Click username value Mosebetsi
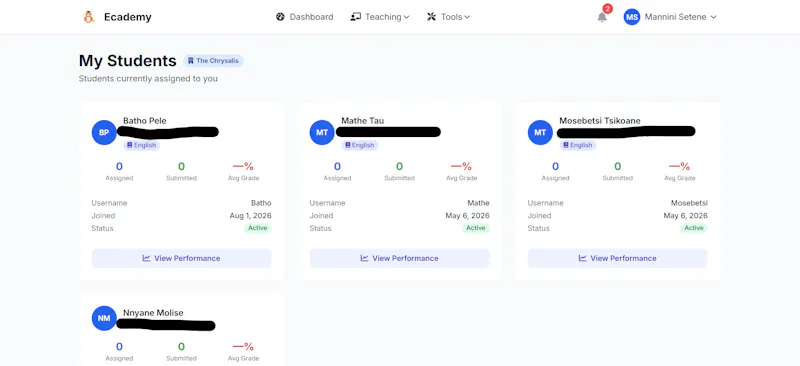The width and height of the screenshot is (800, 366). tap(689, 203)
